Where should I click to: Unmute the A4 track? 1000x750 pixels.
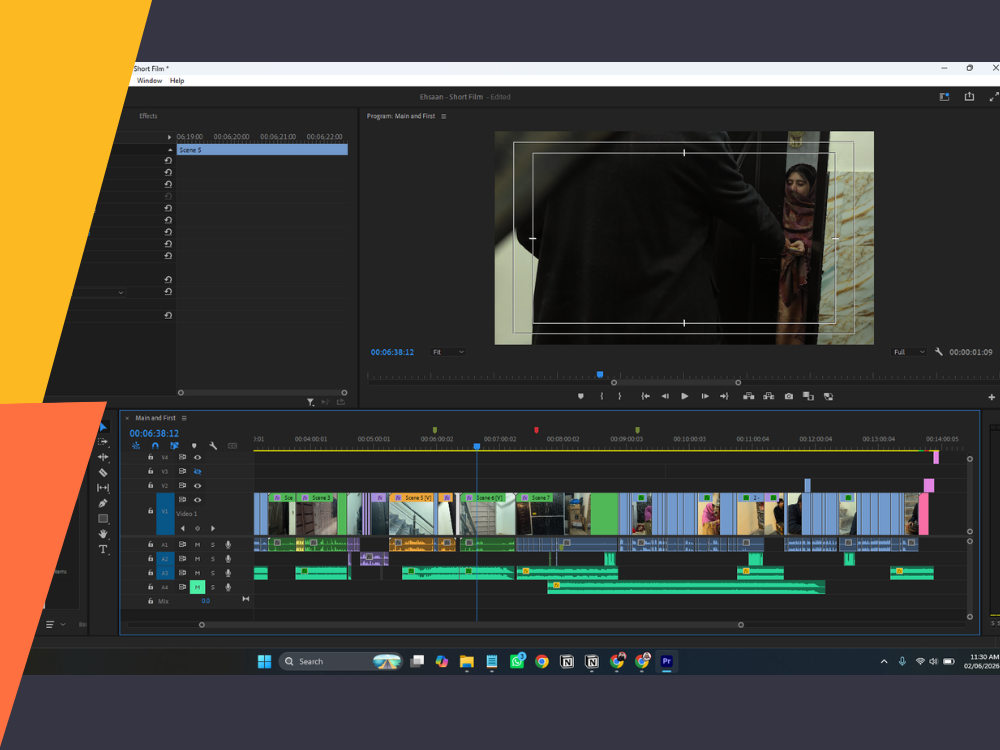point(198,587)
